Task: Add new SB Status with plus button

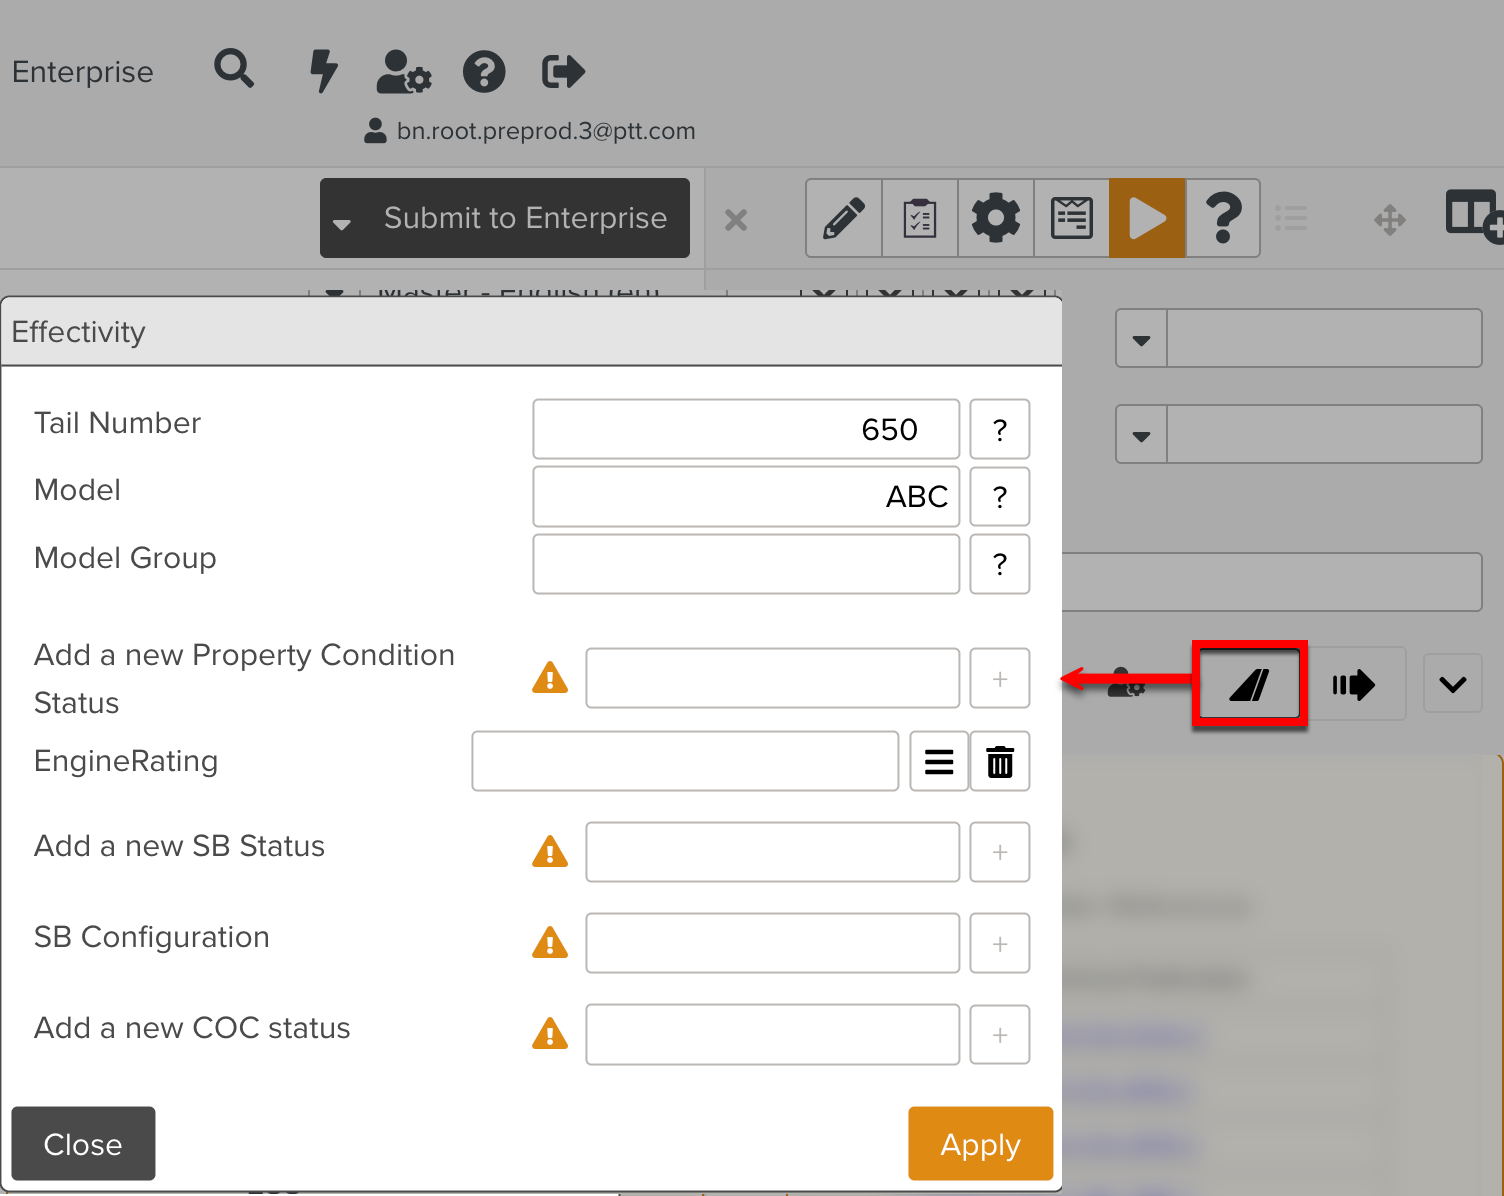Action: 1000,853
